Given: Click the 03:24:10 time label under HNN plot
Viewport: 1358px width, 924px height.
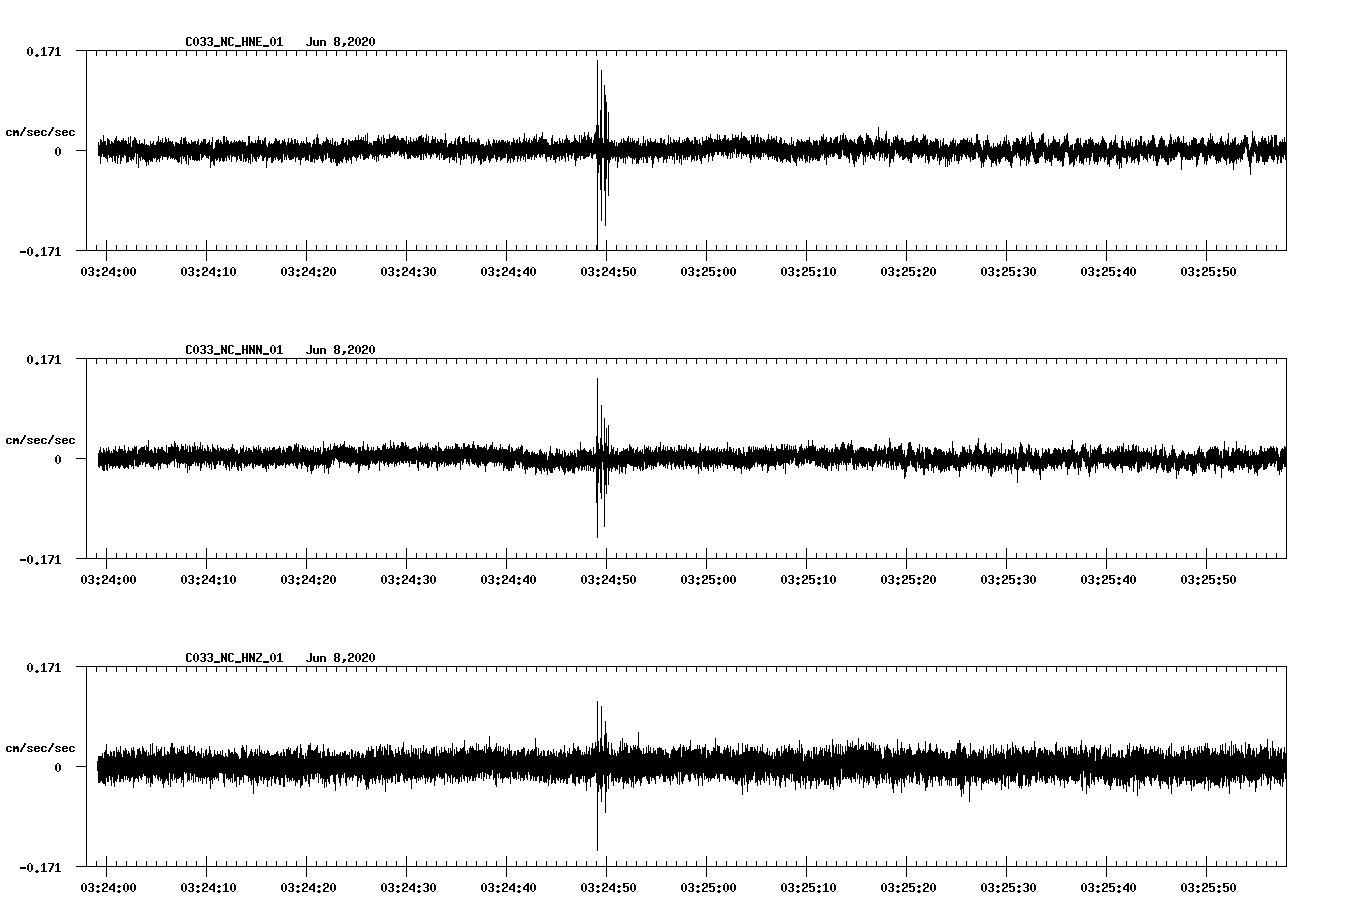Looking at the screenshot, I should point(208,580).
